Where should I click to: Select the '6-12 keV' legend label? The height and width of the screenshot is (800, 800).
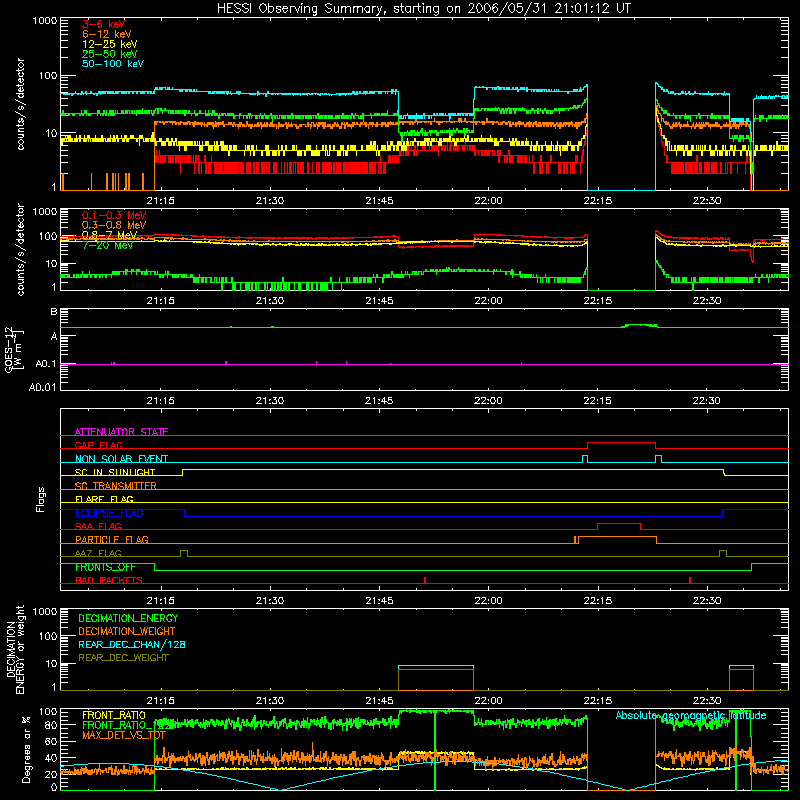tap(107, 34)
